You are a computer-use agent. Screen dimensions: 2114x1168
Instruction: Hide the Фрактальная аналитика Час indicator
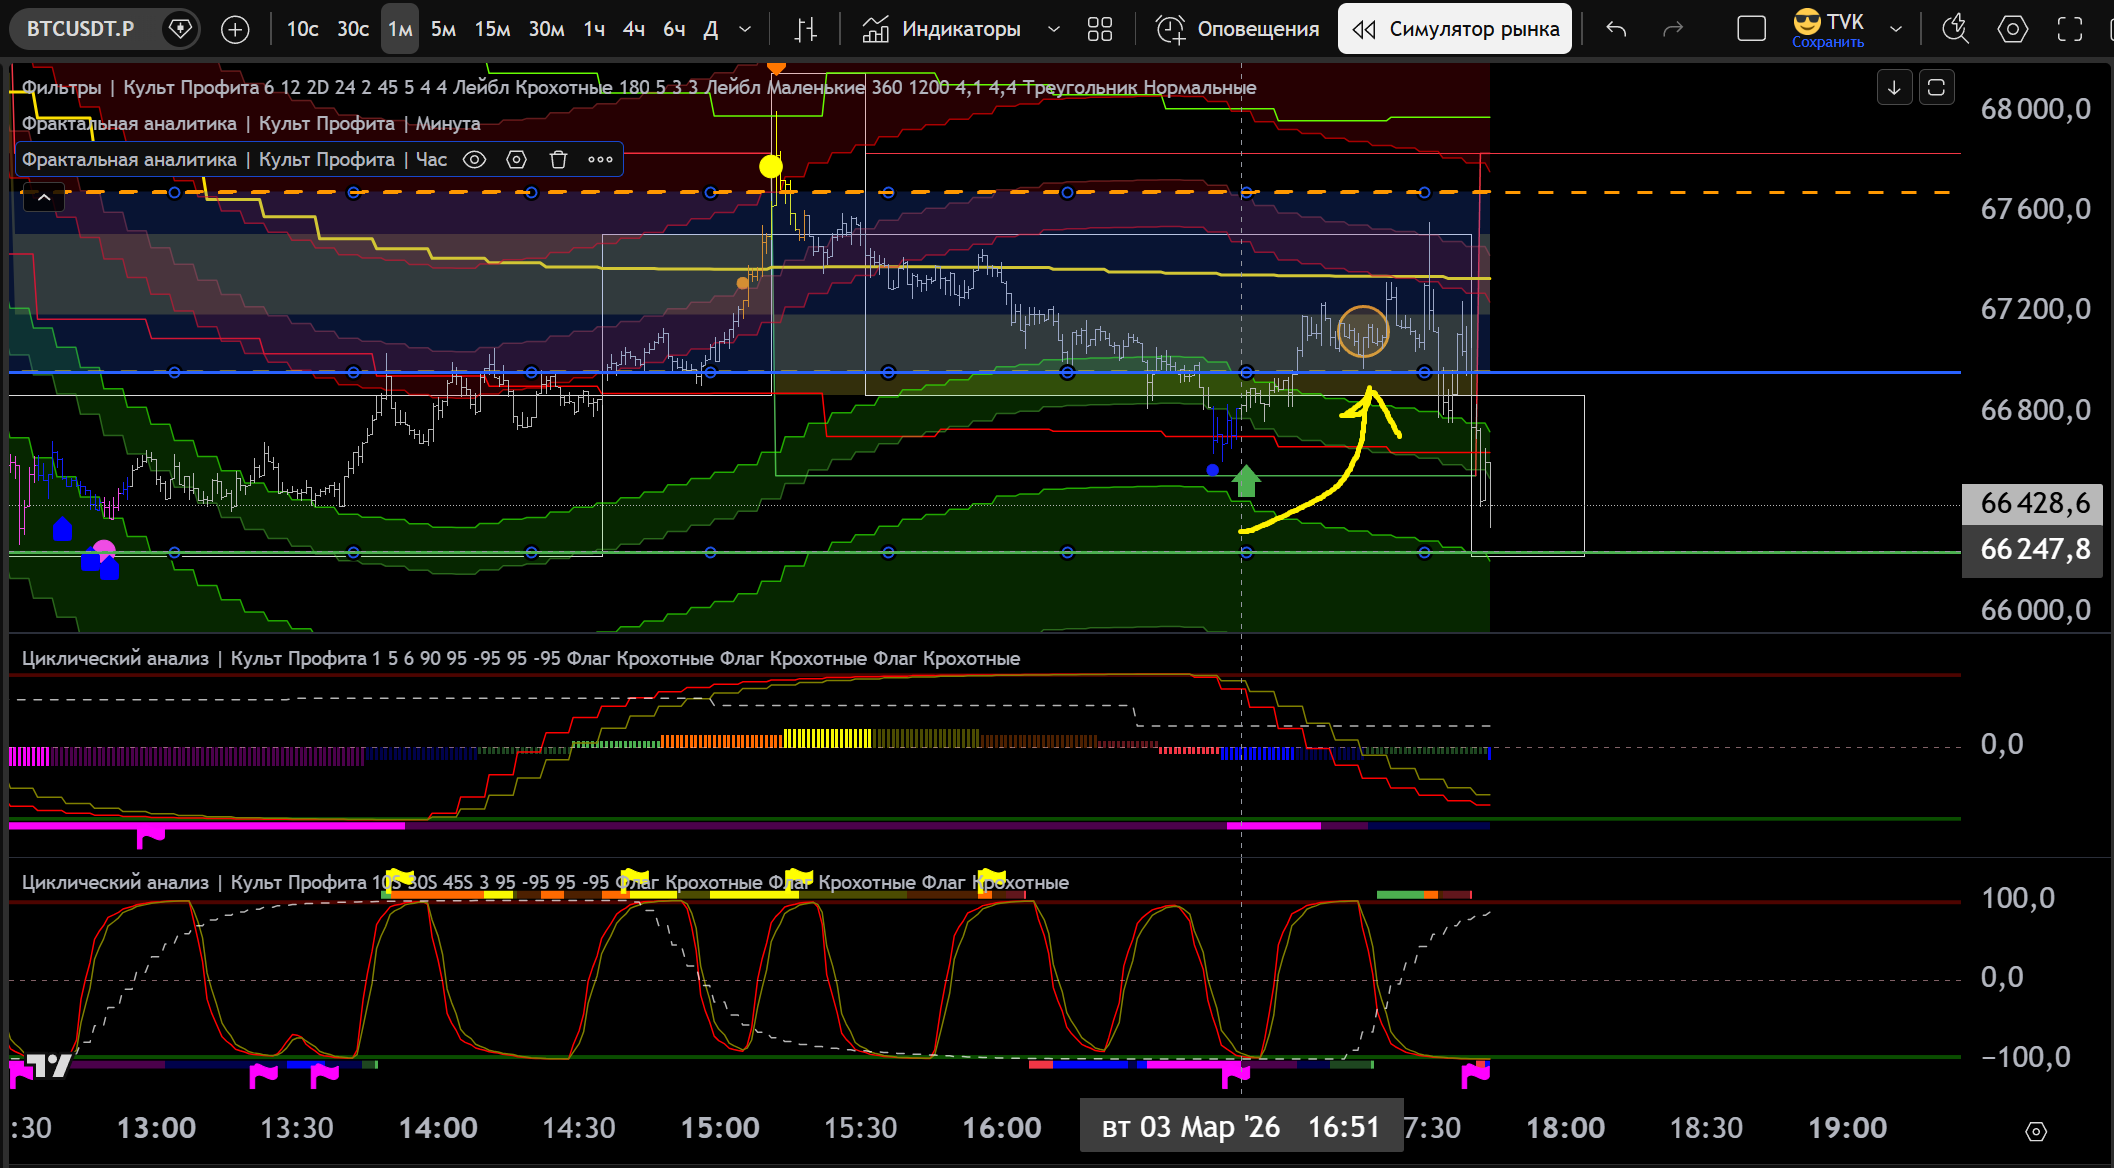[474, 160]
